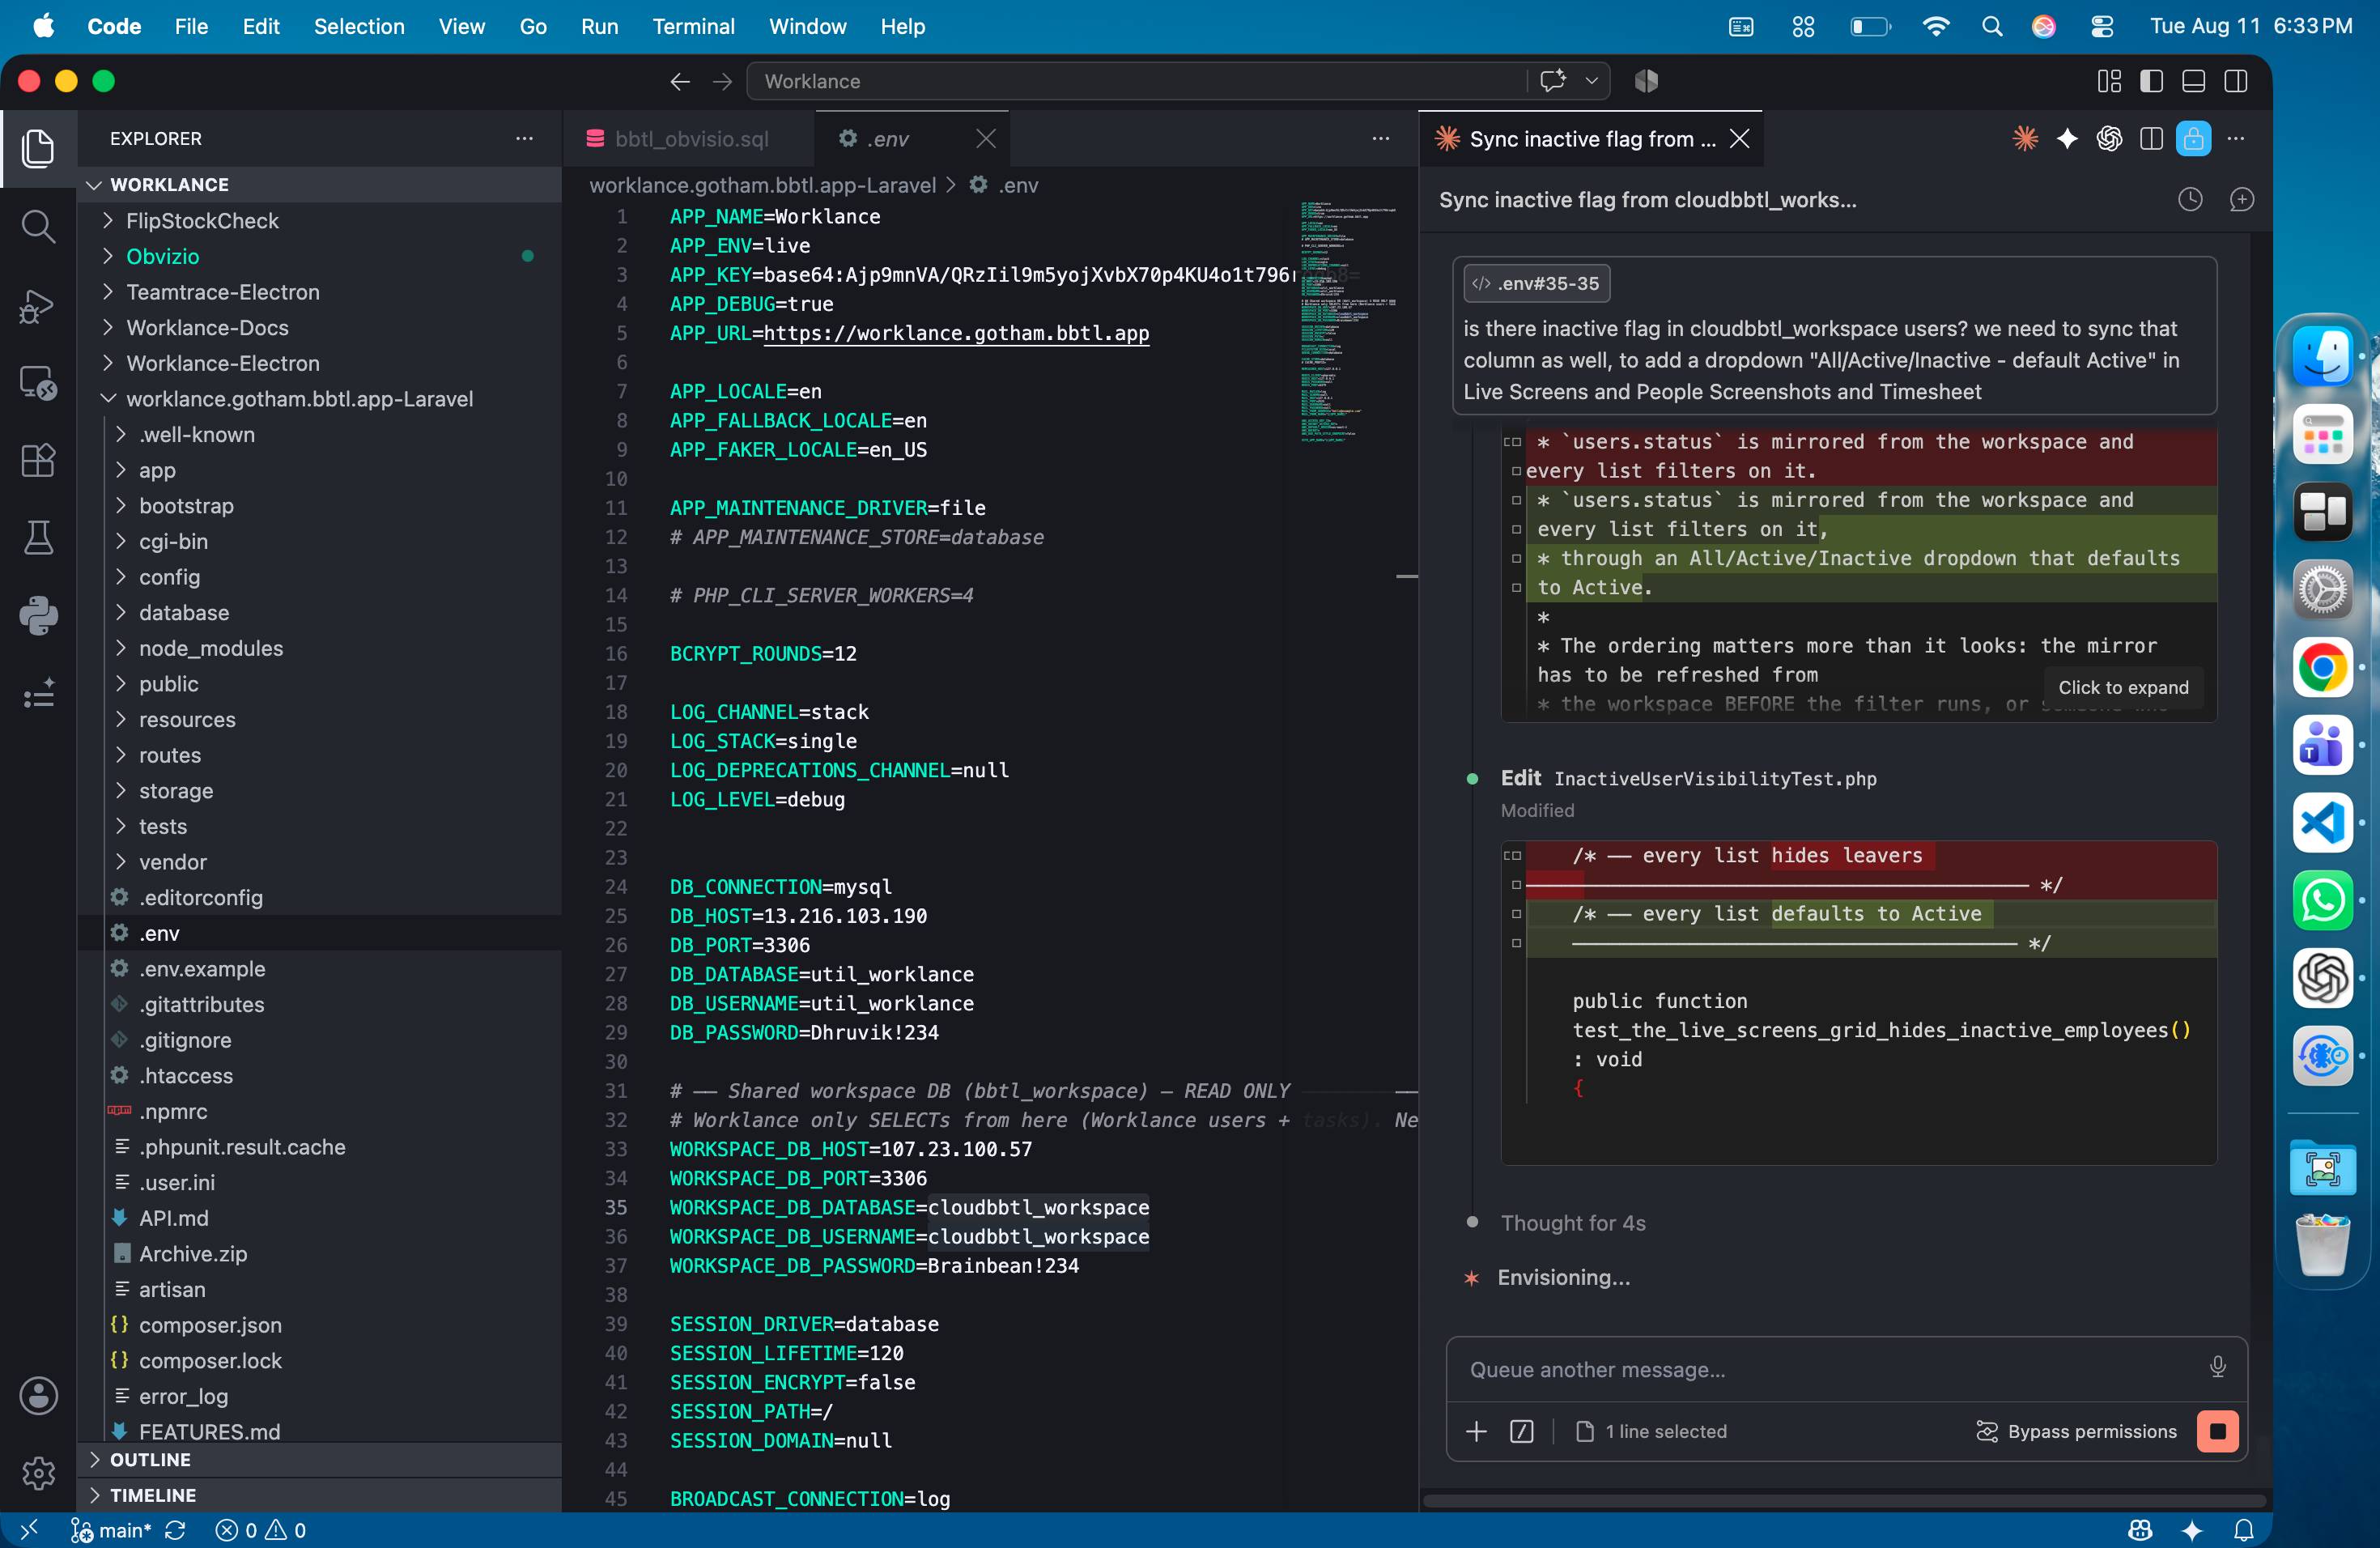The height and width of the screenshot is (1548, 2380).
Task: Click the Click to expand diff link
Action: (x=2122, y=687)
